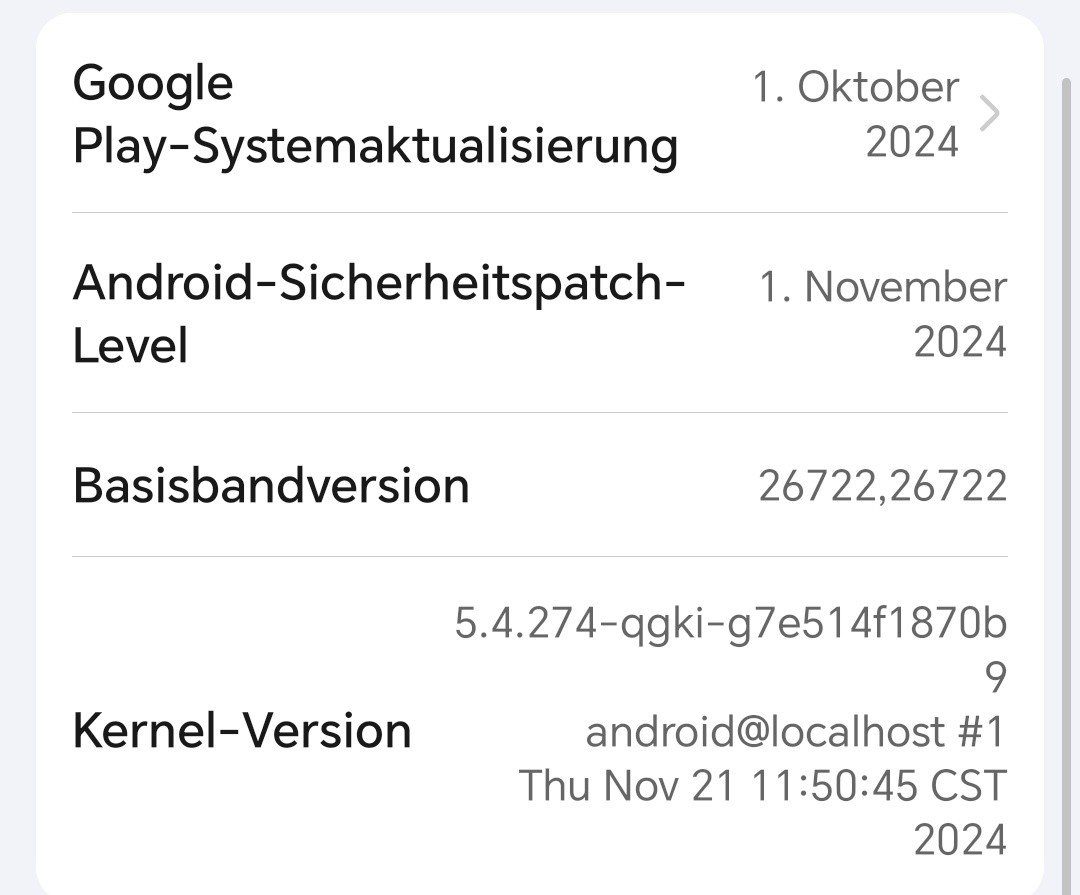
Task: Click the Kernel-Version label
Action: pos(242,731)
